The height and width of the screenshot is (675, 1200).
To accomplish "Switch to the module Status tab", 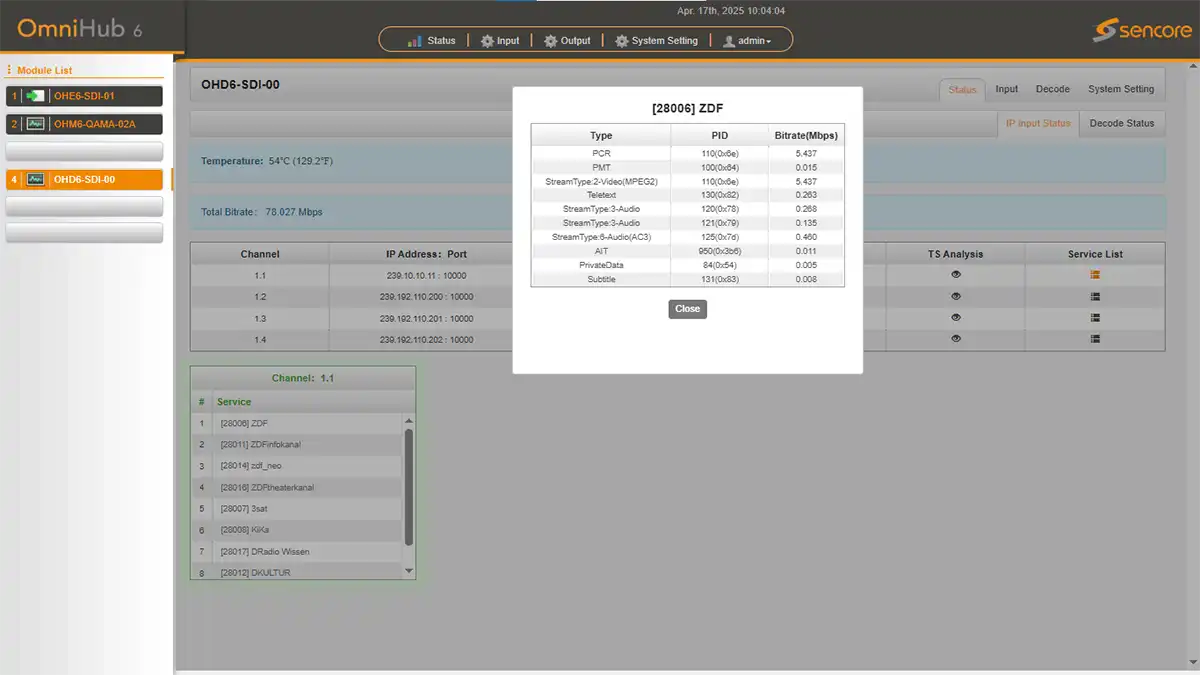I will (962, 90).
